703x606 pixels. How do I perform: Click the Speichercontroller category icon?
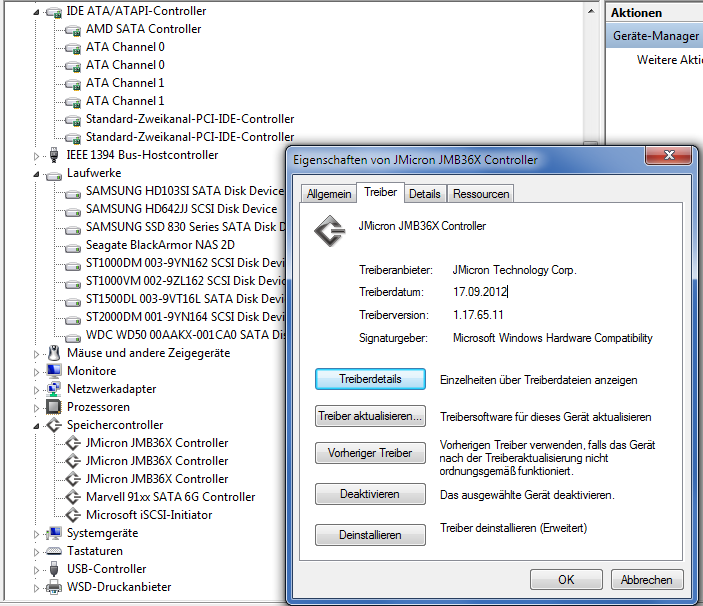tap(54, 425)
